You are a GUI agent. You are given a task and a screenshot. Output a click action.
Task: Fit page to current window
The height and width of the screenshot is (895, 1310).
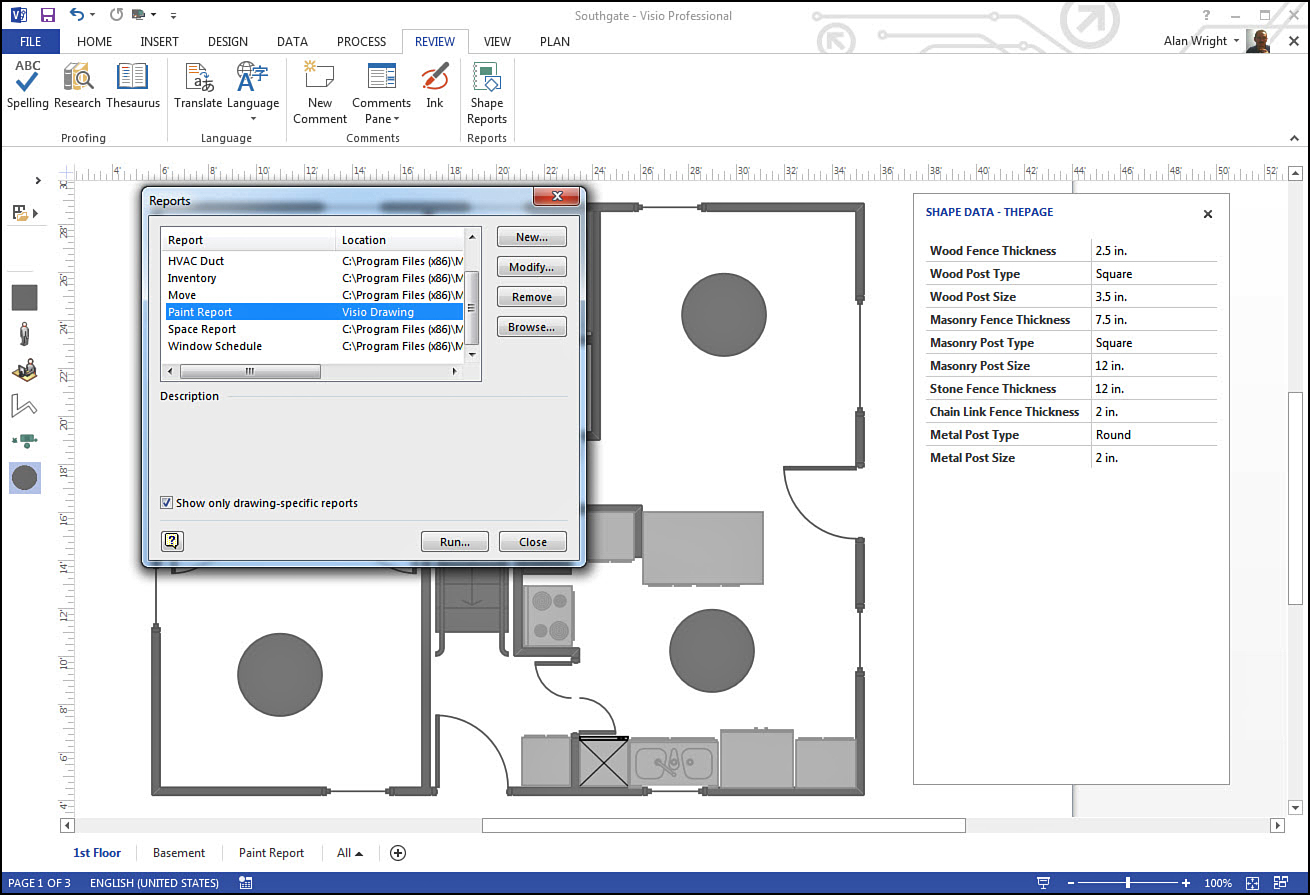pyautogui.click(x=1252, y=883)
